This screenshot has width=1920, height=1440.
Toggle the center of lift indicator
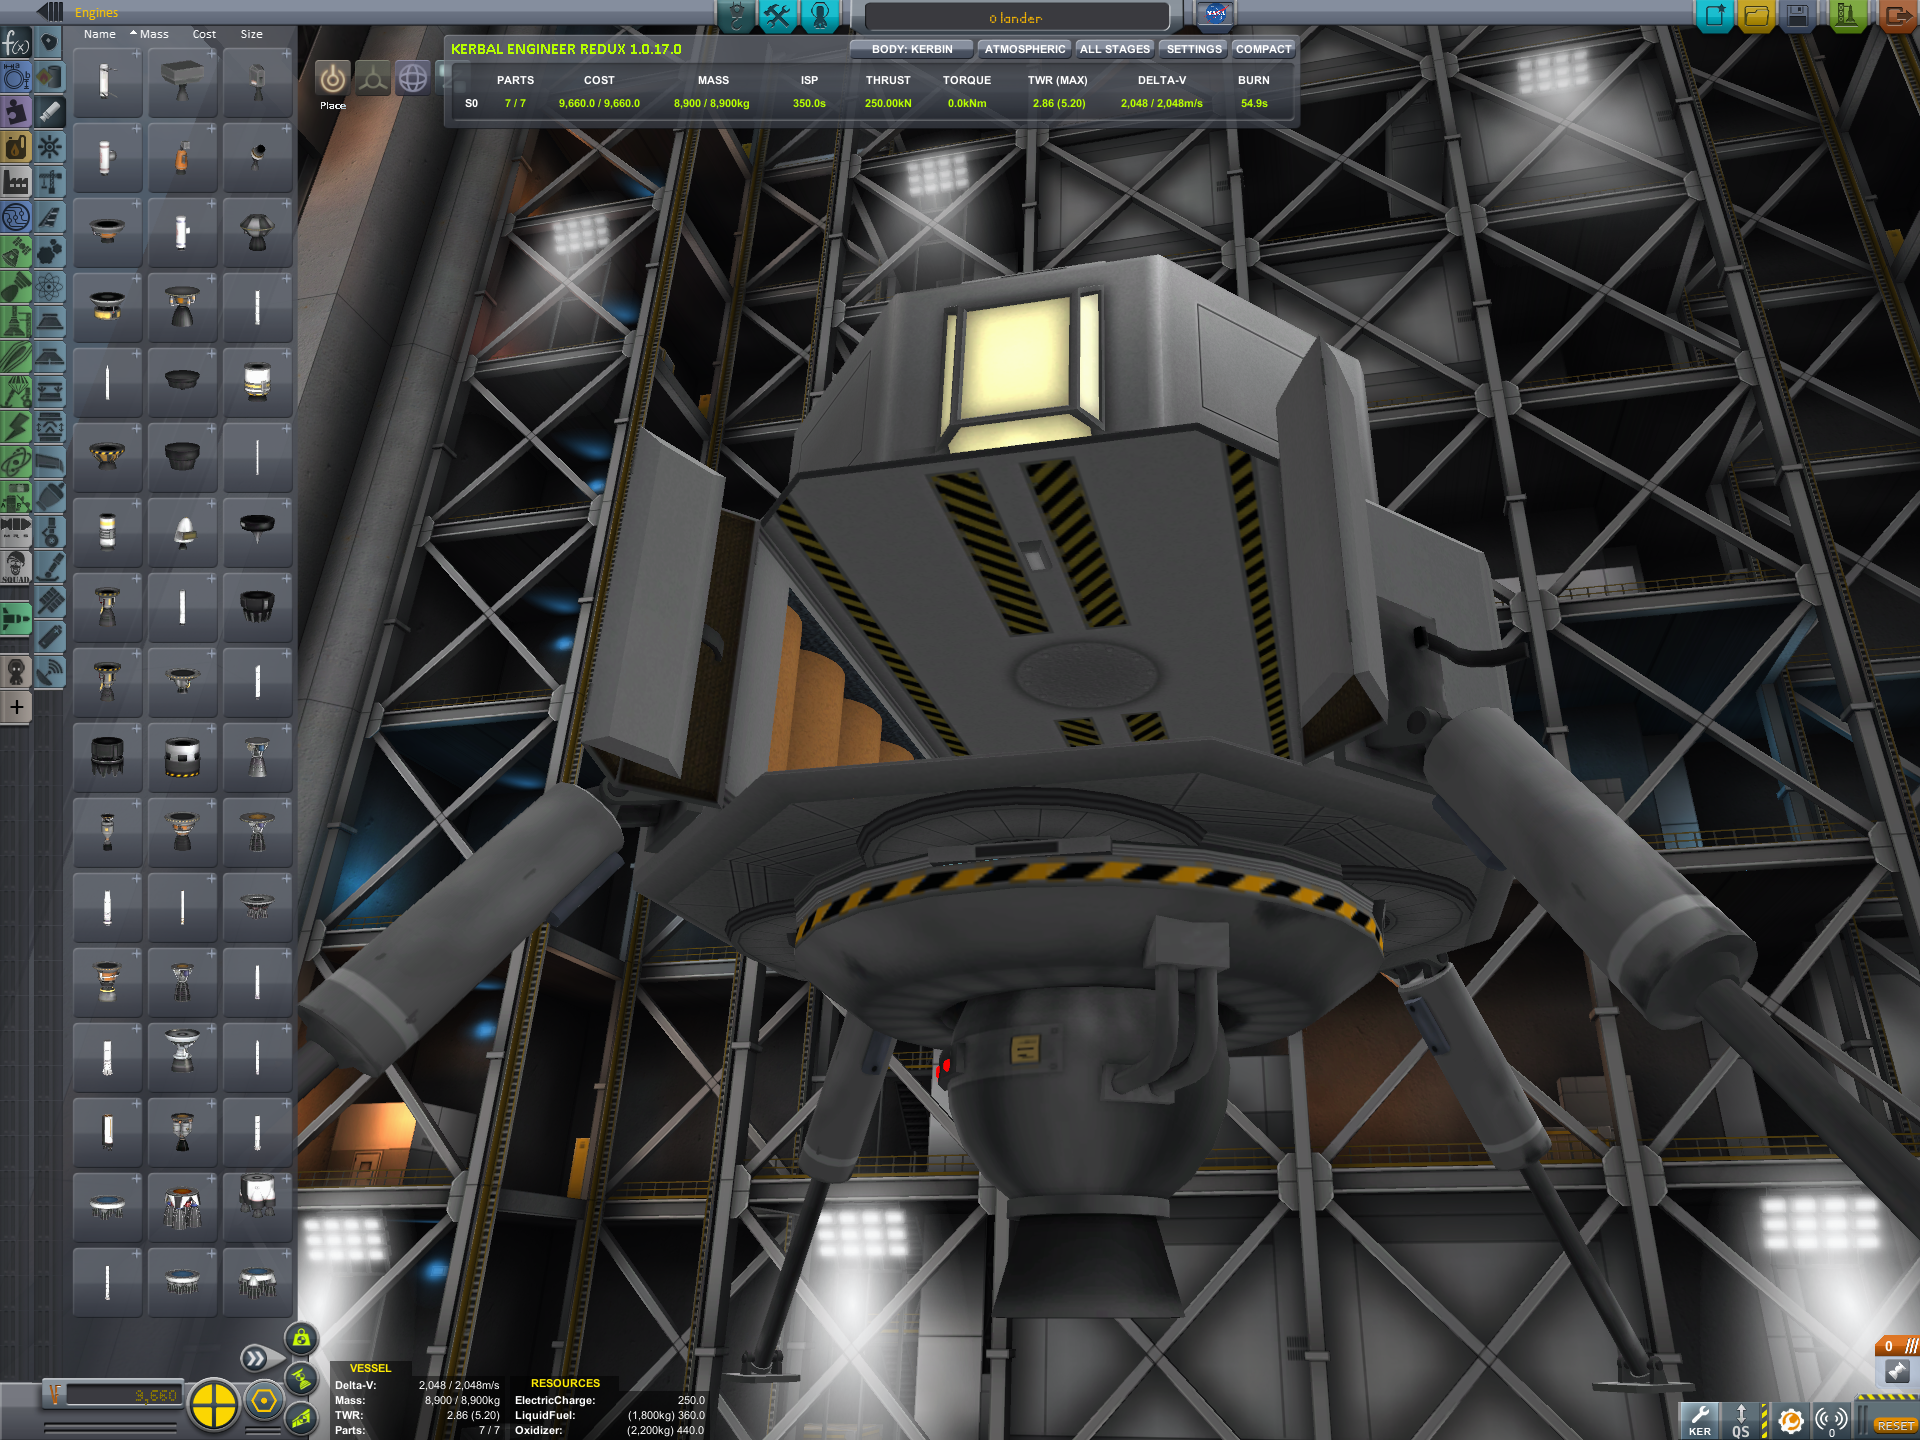point(301,1418)
